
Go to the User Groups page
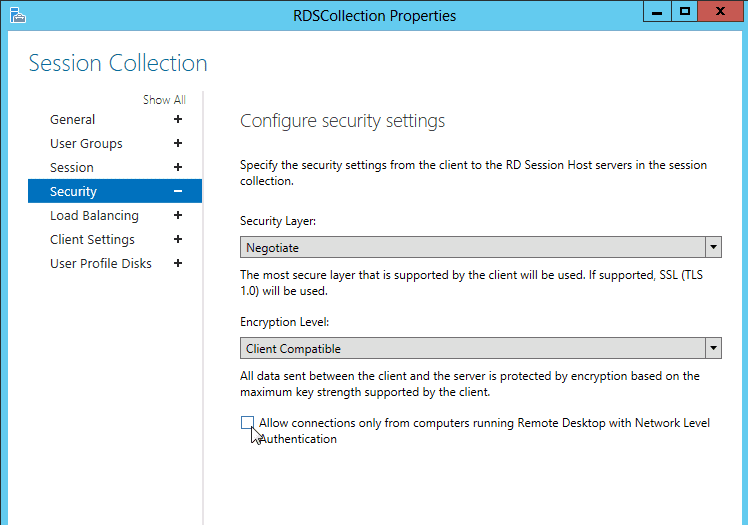86,143
